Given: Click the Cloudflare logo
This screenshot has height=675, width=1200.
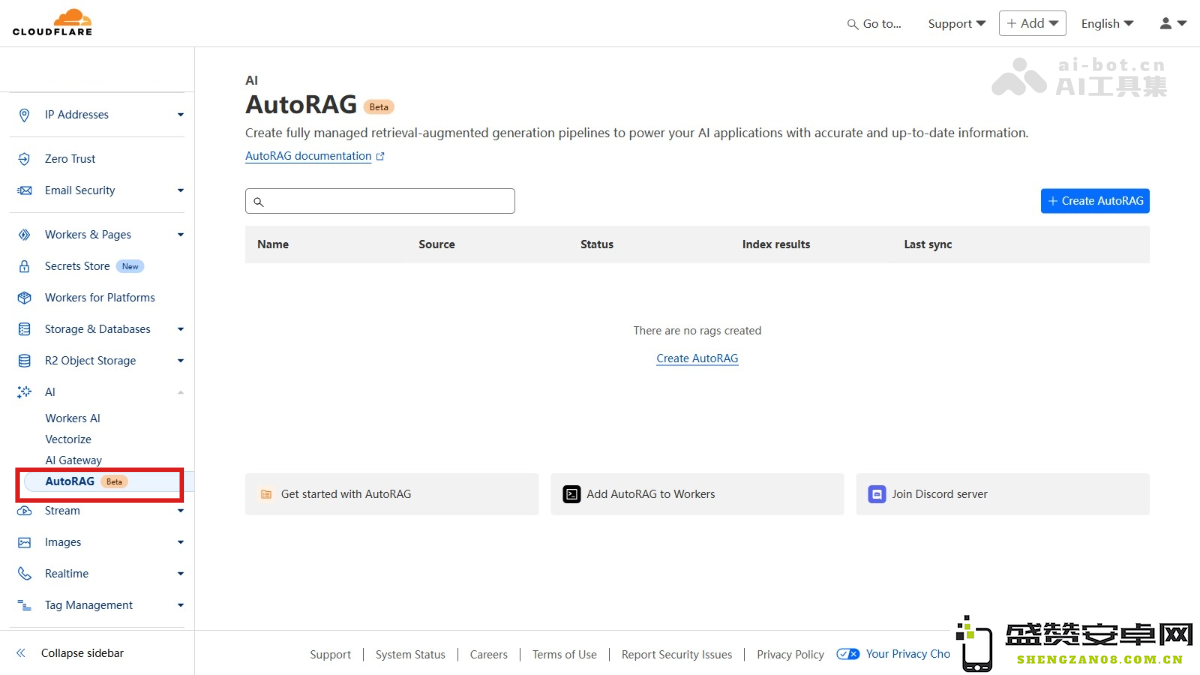Looking at the screenshot, I should coord(53,22).
